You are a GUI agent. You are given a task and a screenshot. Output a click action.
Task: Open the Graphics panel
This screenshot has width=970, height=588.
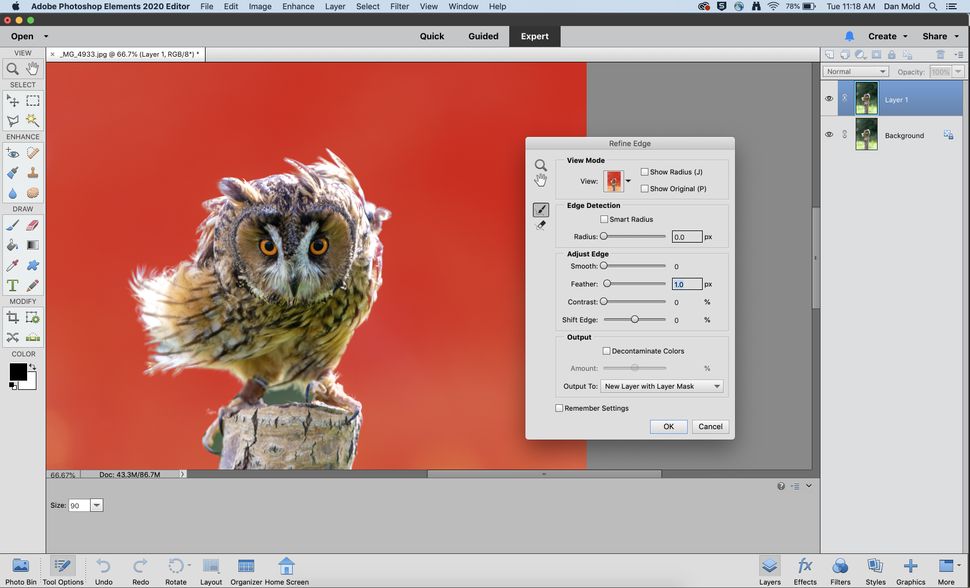(910, 568)
